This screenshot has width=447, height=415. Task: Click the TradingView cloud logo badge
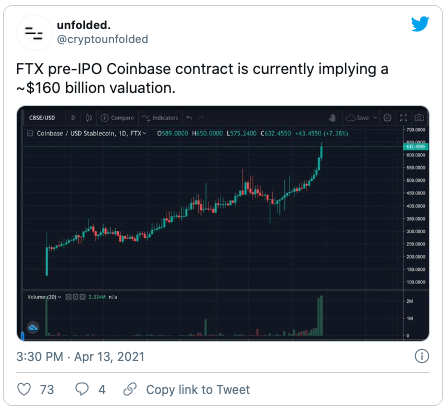pyautogui.click(x=33, y=328)
